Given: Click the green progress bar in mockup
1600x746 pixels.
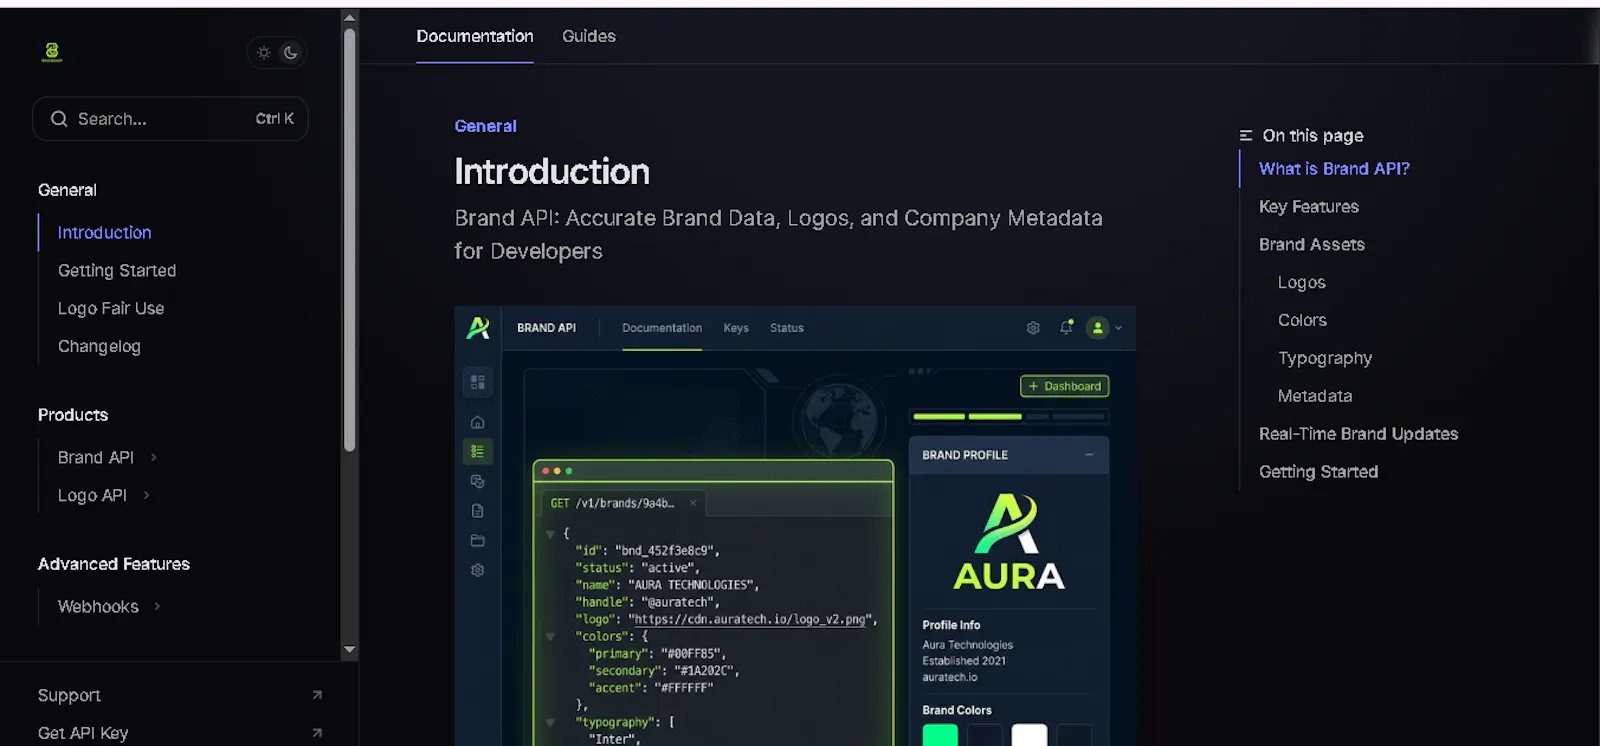Looking at the screenshot, I should [x=967, y=416].
